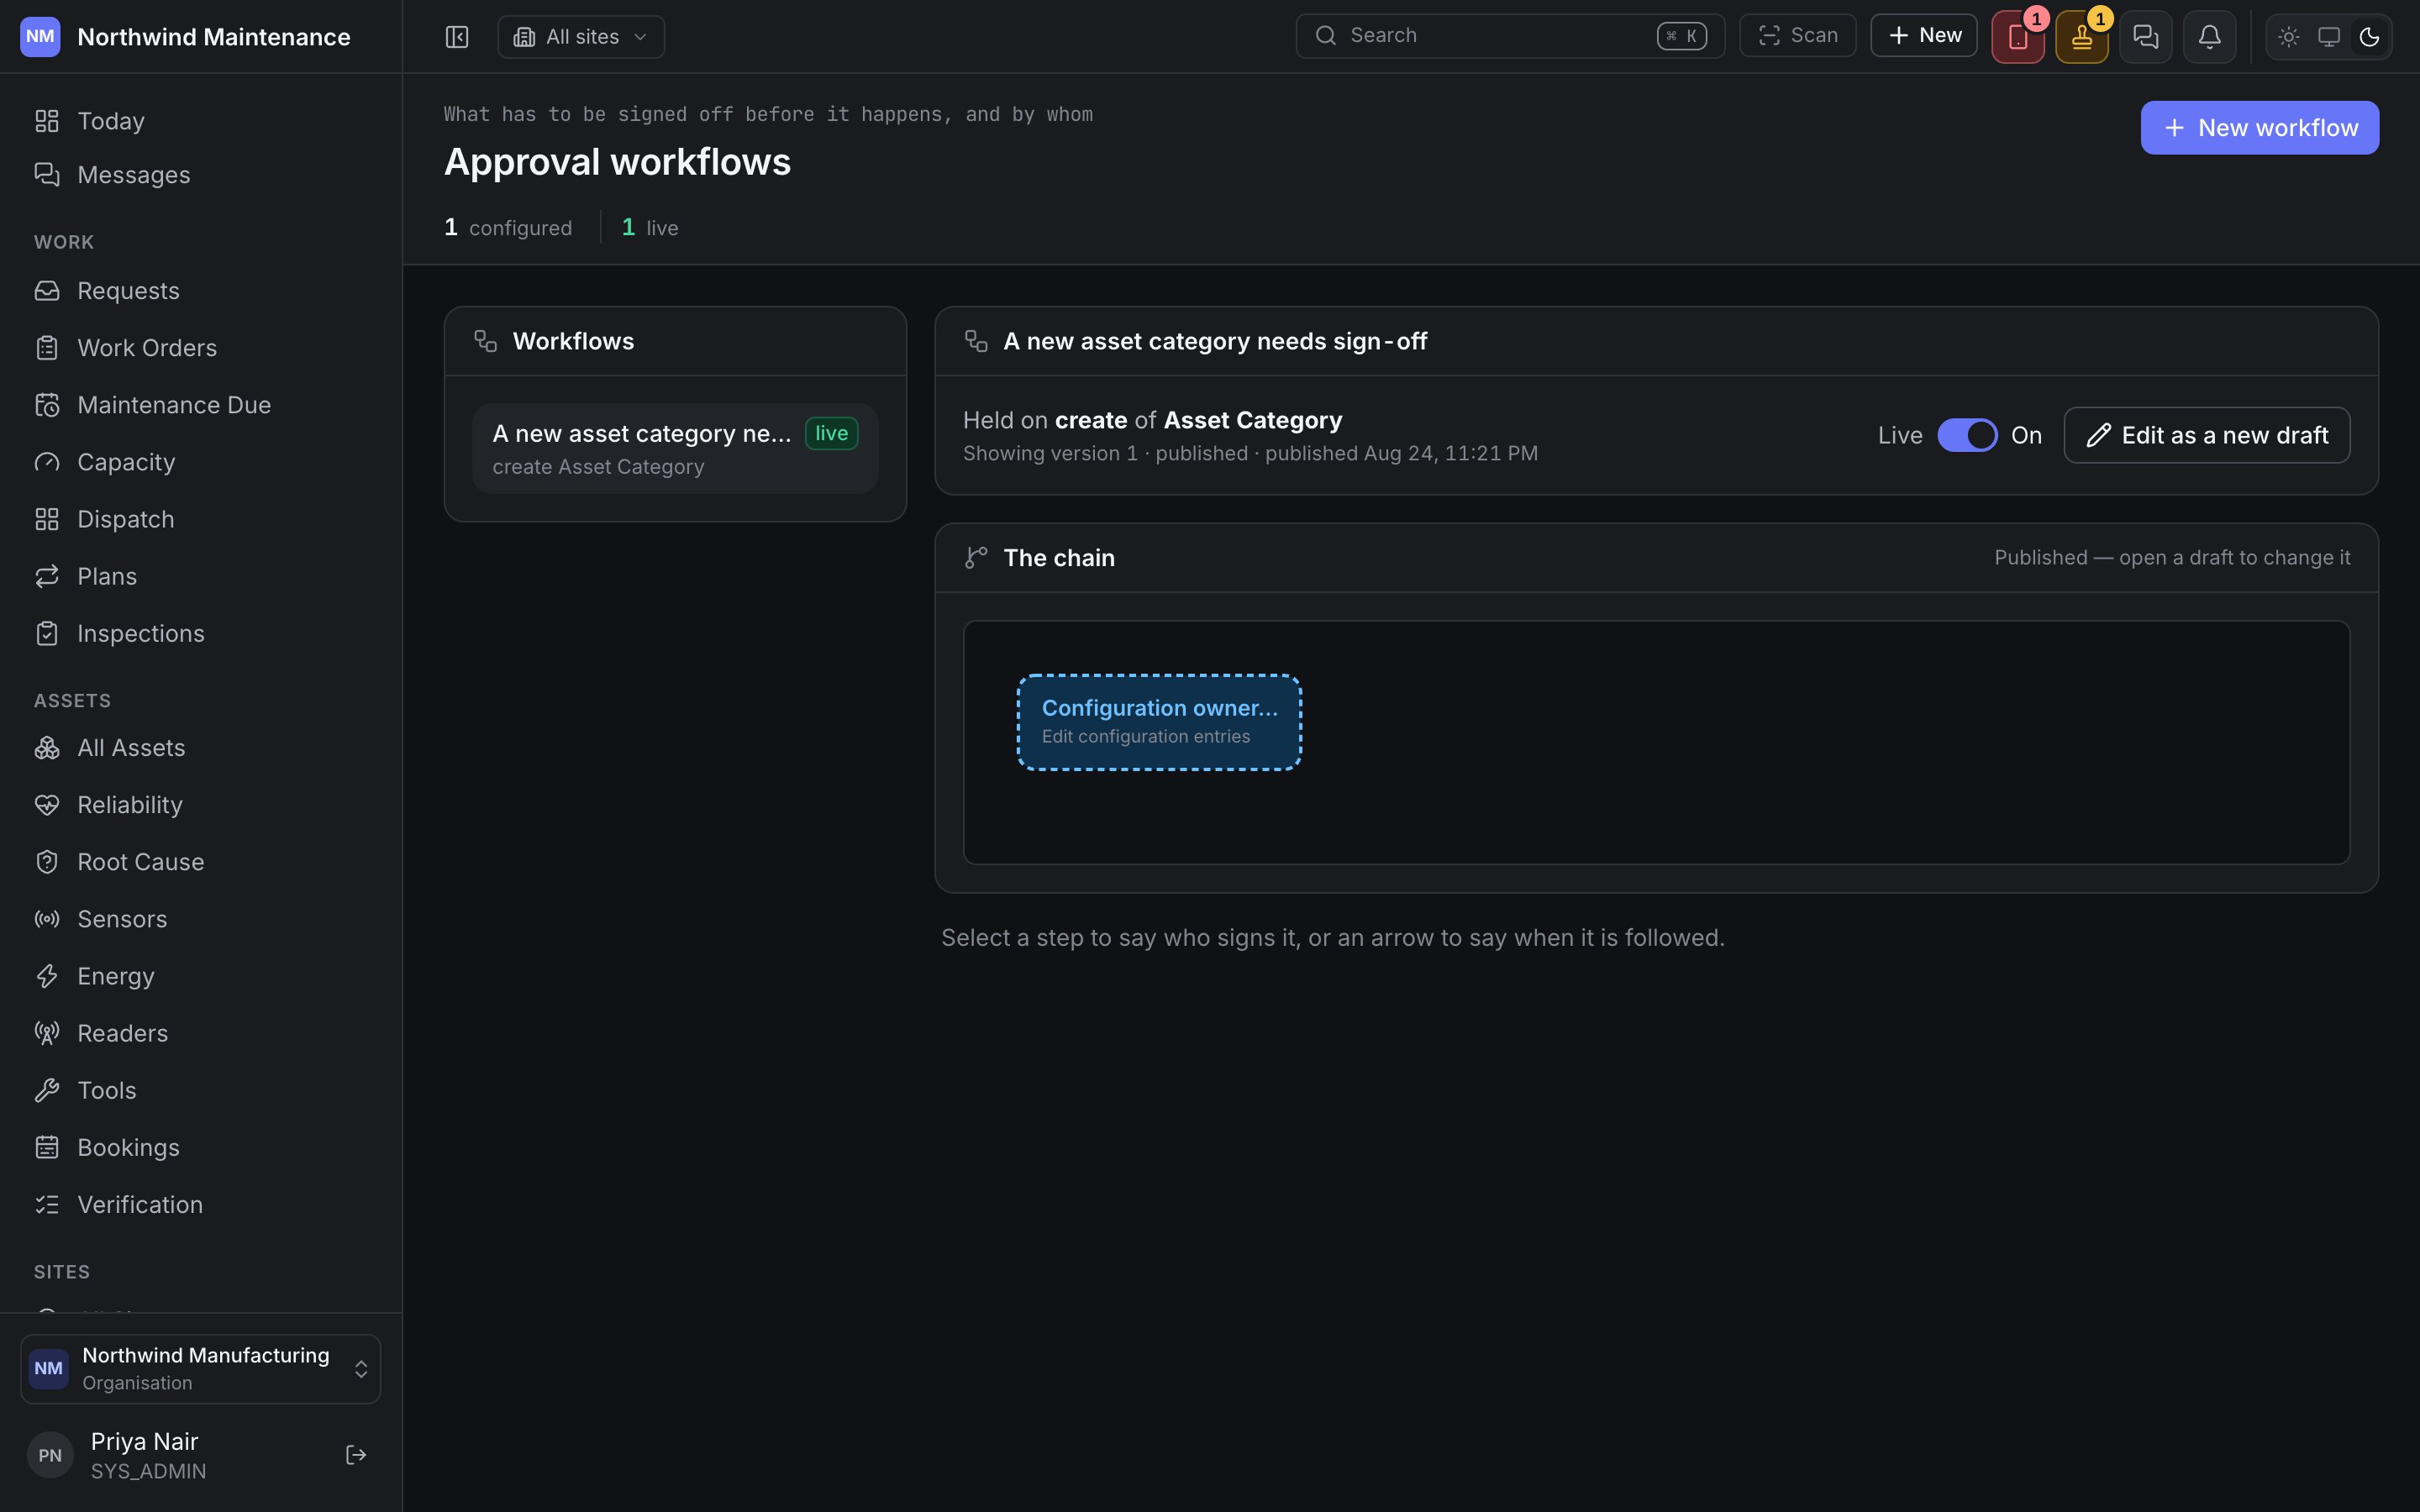This screenshot has height=1512, width=2420.
Task: Switch to light theme sun icon
Action: [x=2289, y=37]
